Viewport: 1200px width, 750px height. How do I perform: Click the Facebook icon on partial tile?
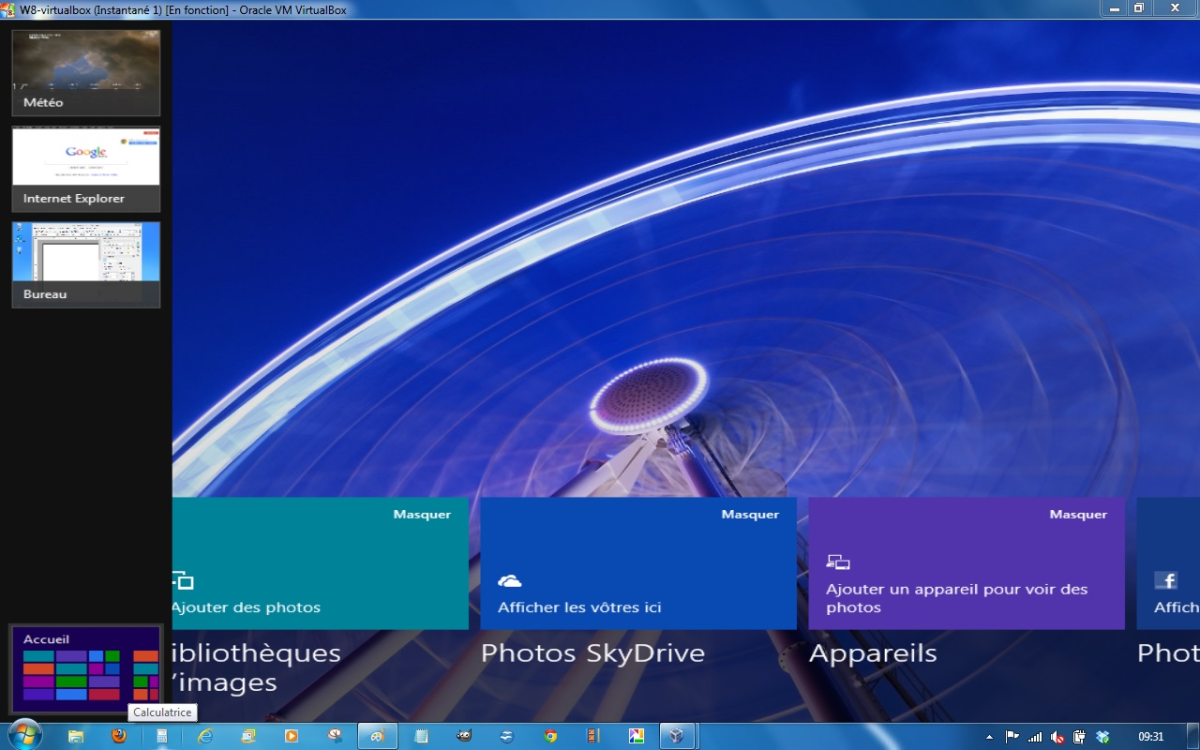click(1166, 581)
